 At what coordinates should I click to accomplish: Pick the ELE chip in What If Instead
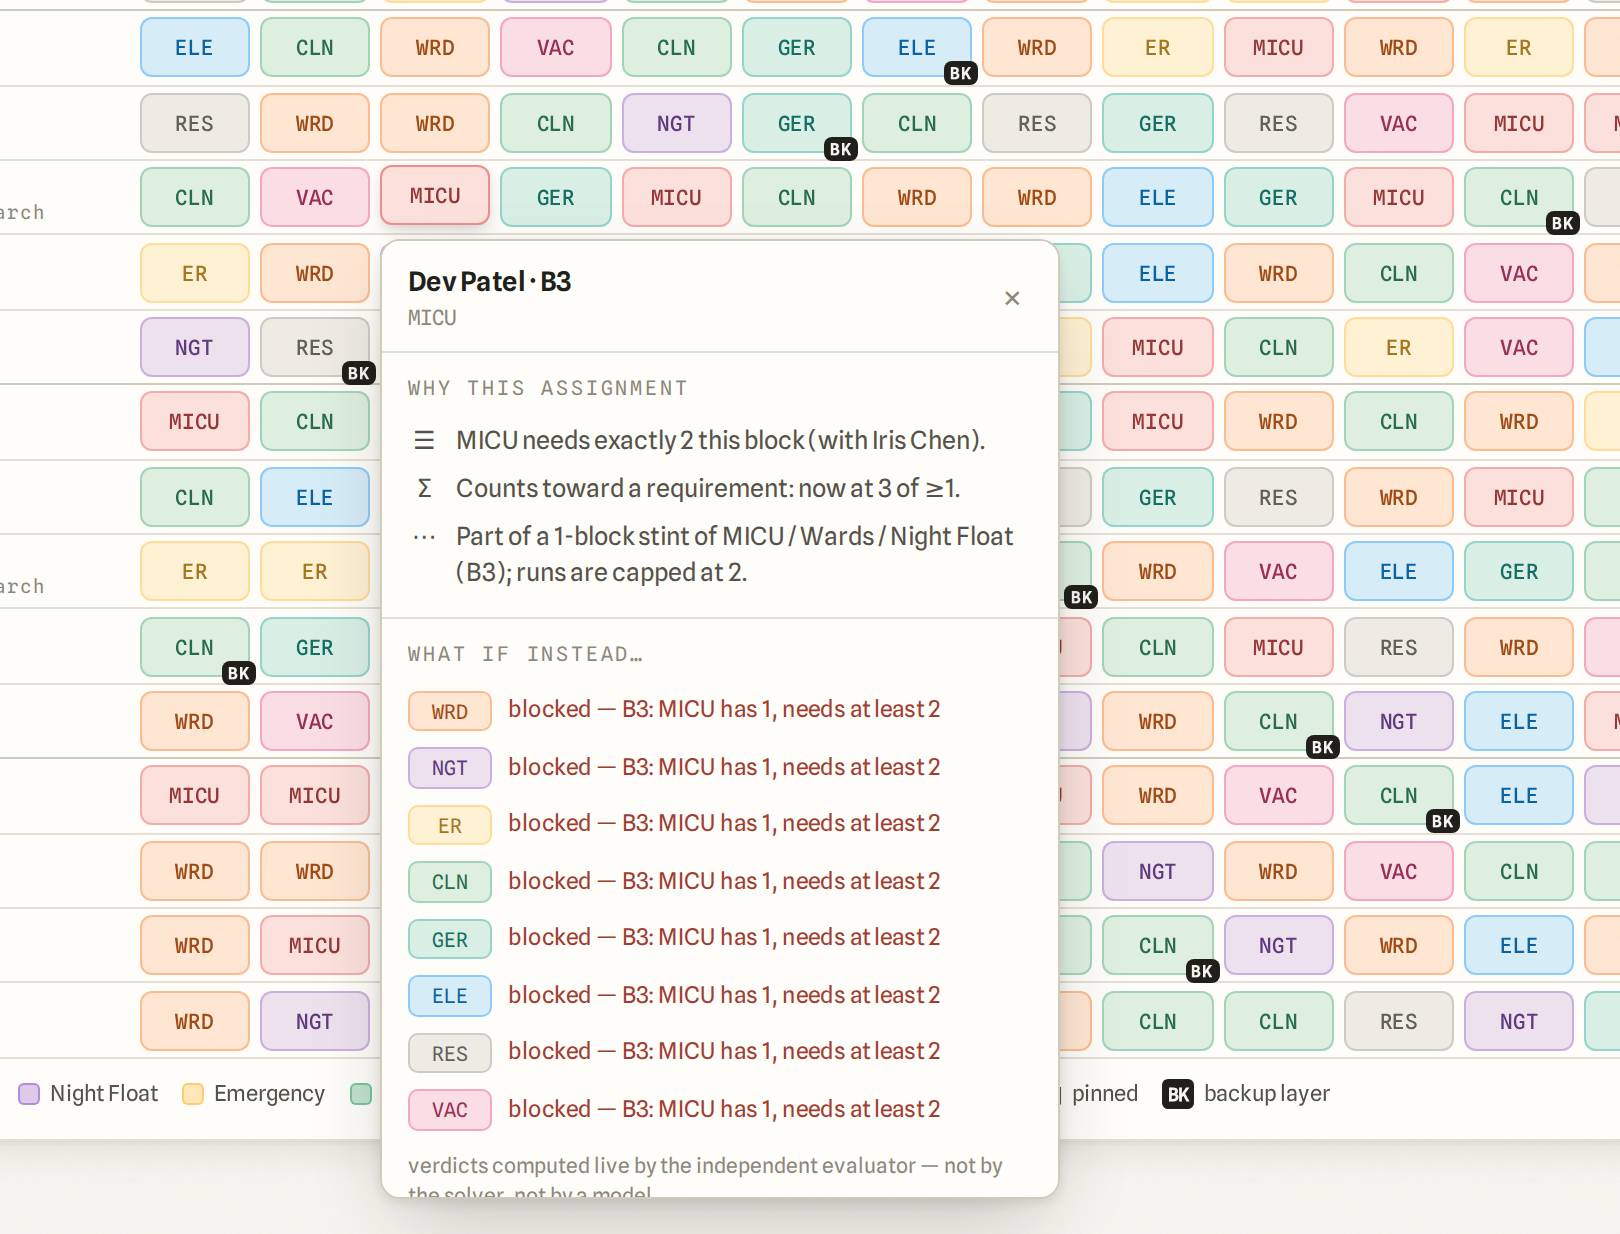[x=450, y=996]
